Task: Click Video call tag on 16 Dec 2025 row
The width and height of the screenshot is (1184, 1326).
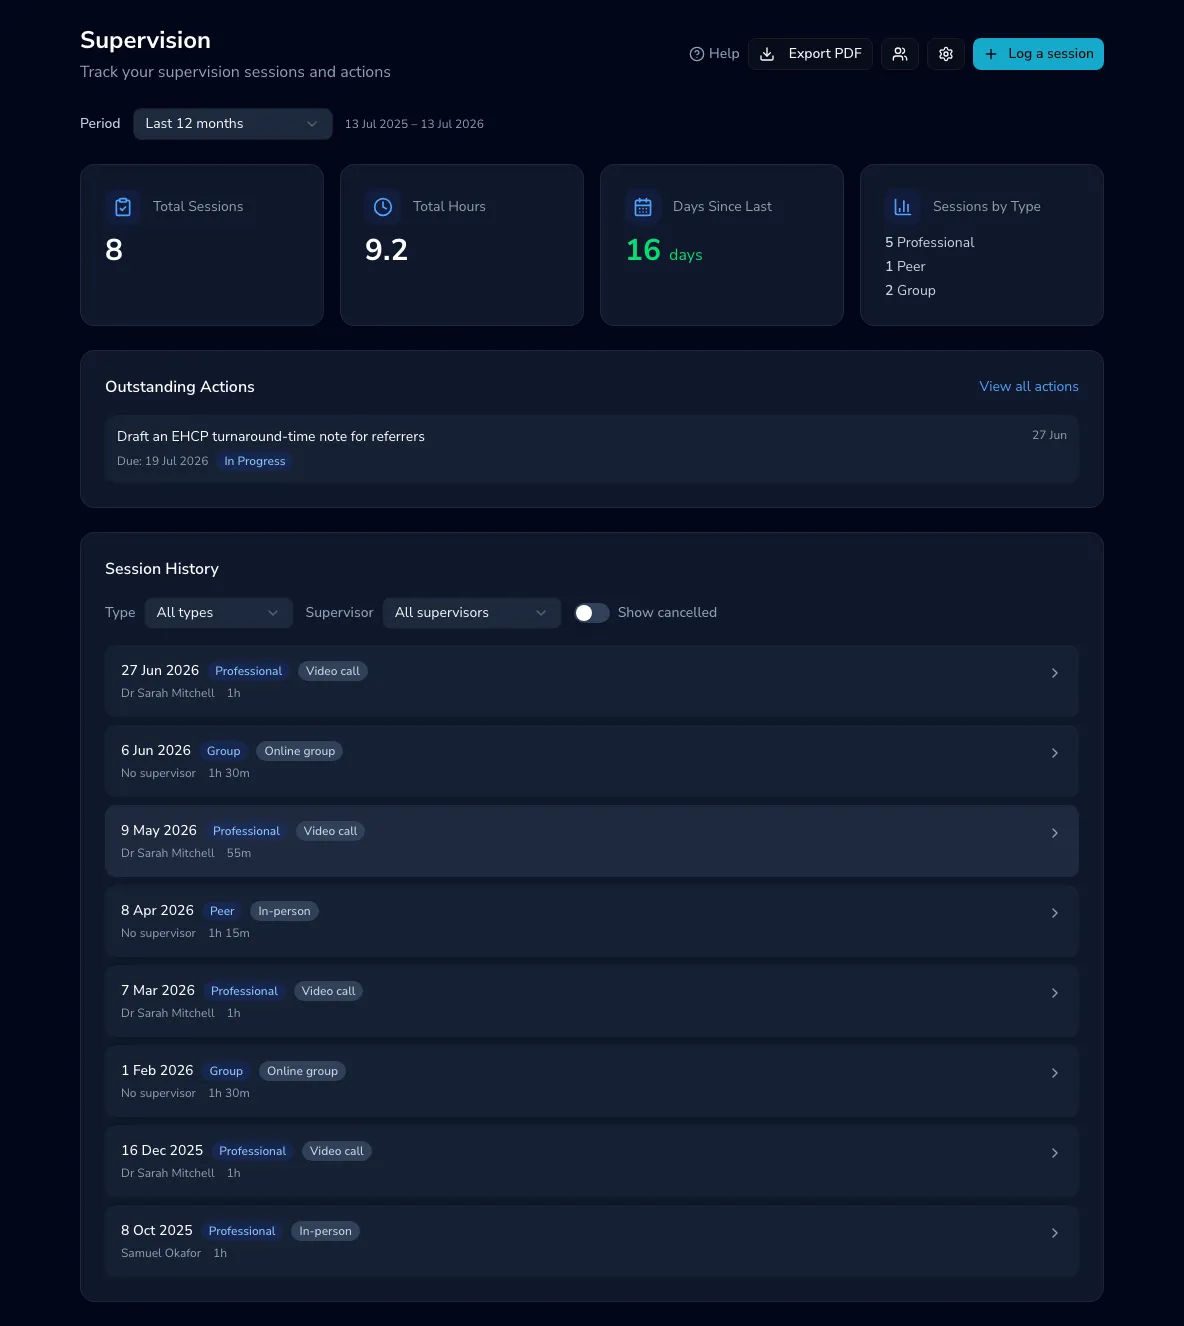Action: point(337,1151)
